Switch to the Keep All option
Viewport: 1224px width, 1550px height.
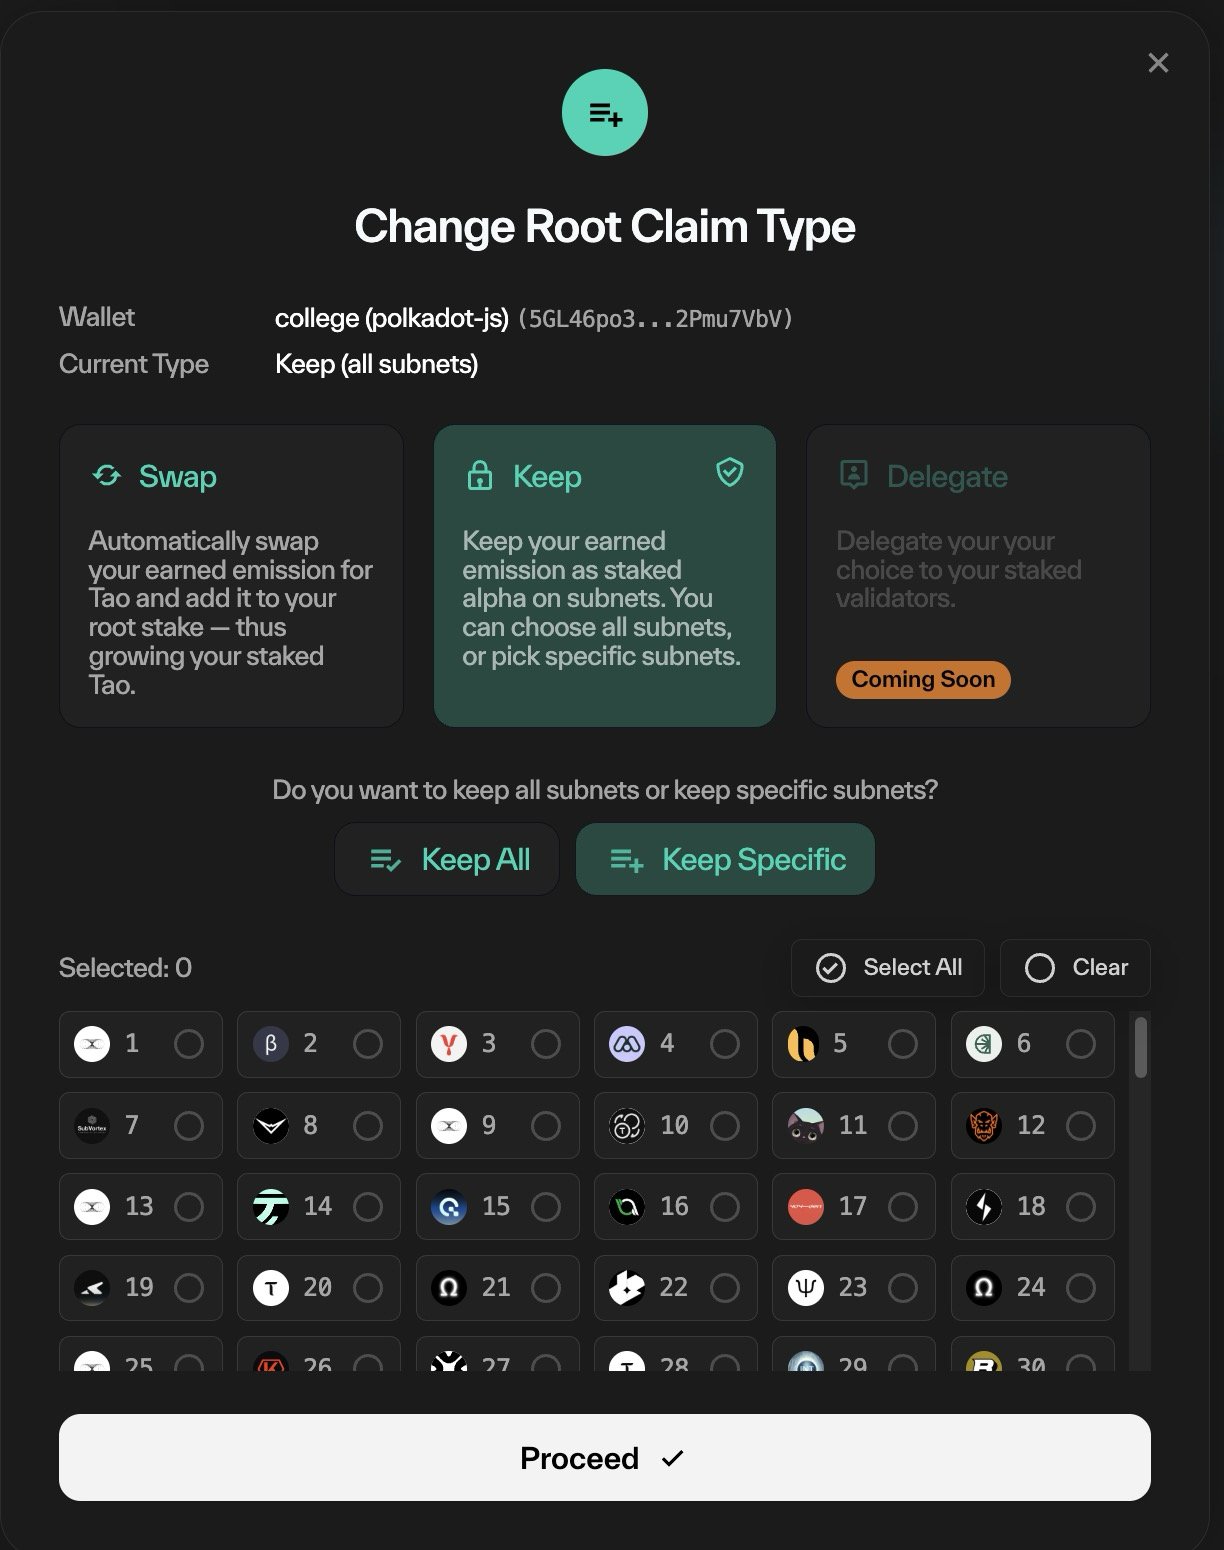[x=447, y=859]
